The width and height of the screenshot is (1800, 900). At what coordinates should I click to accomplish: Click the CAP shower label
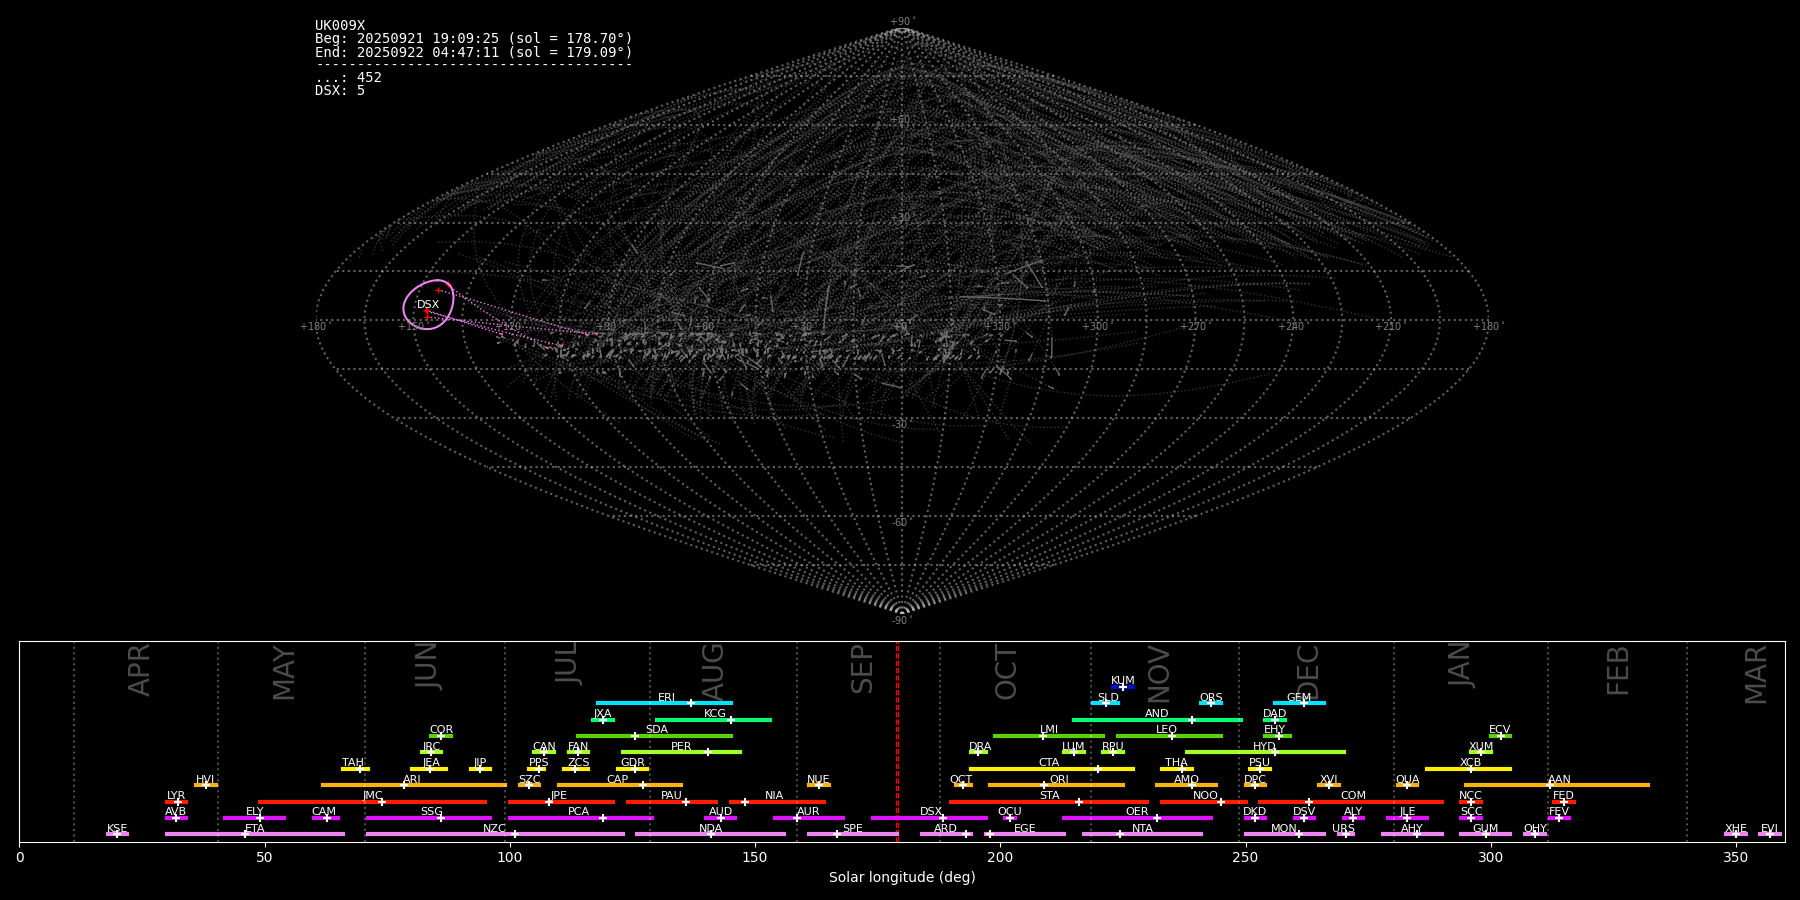click(x=618, y=780)
